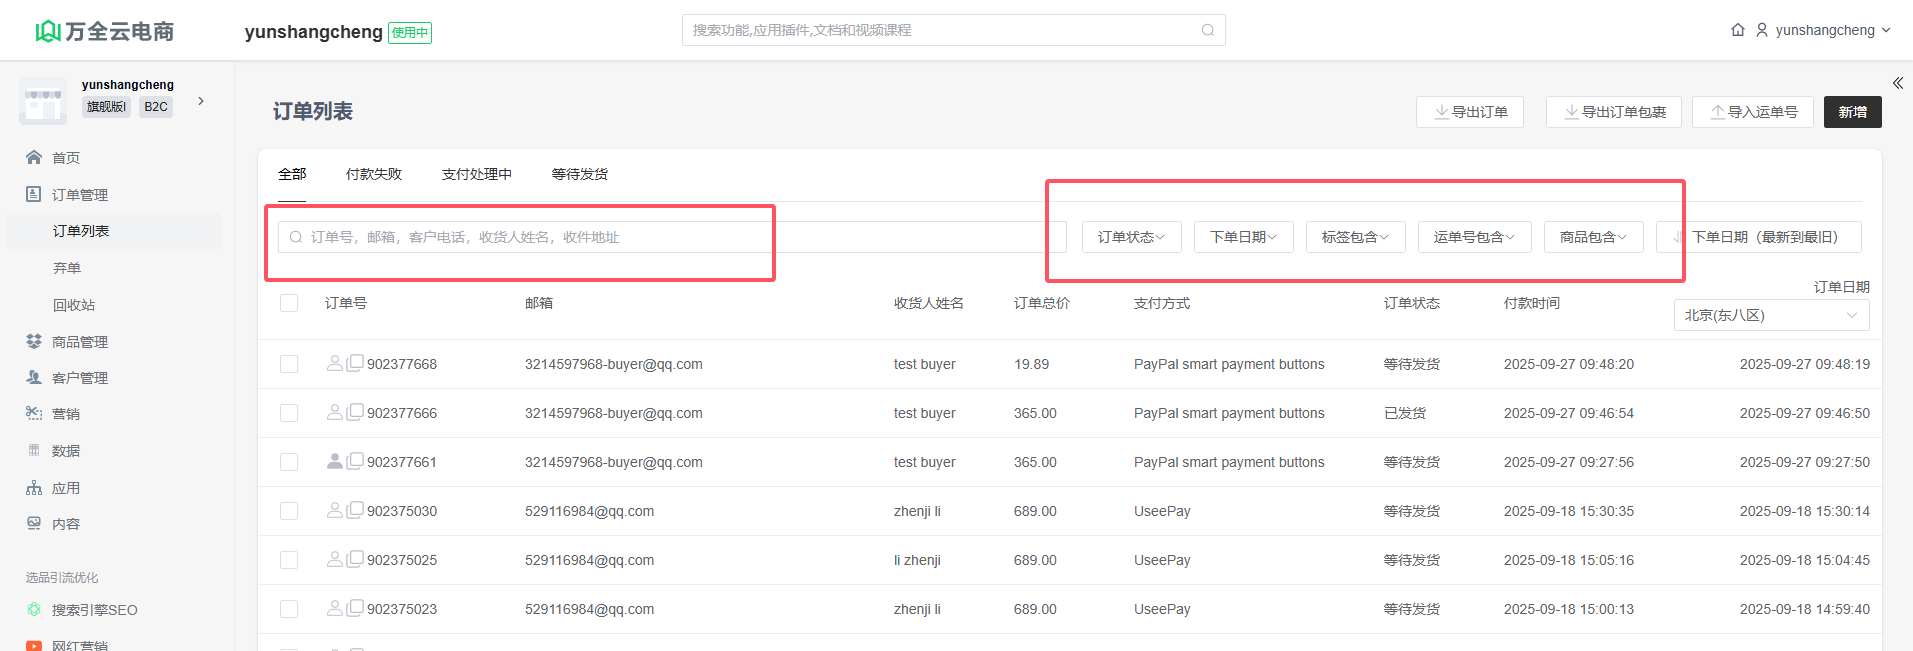Collapse the panel with double-chevron icon
Viewport: 1913px width, 651px height.
1897,83
